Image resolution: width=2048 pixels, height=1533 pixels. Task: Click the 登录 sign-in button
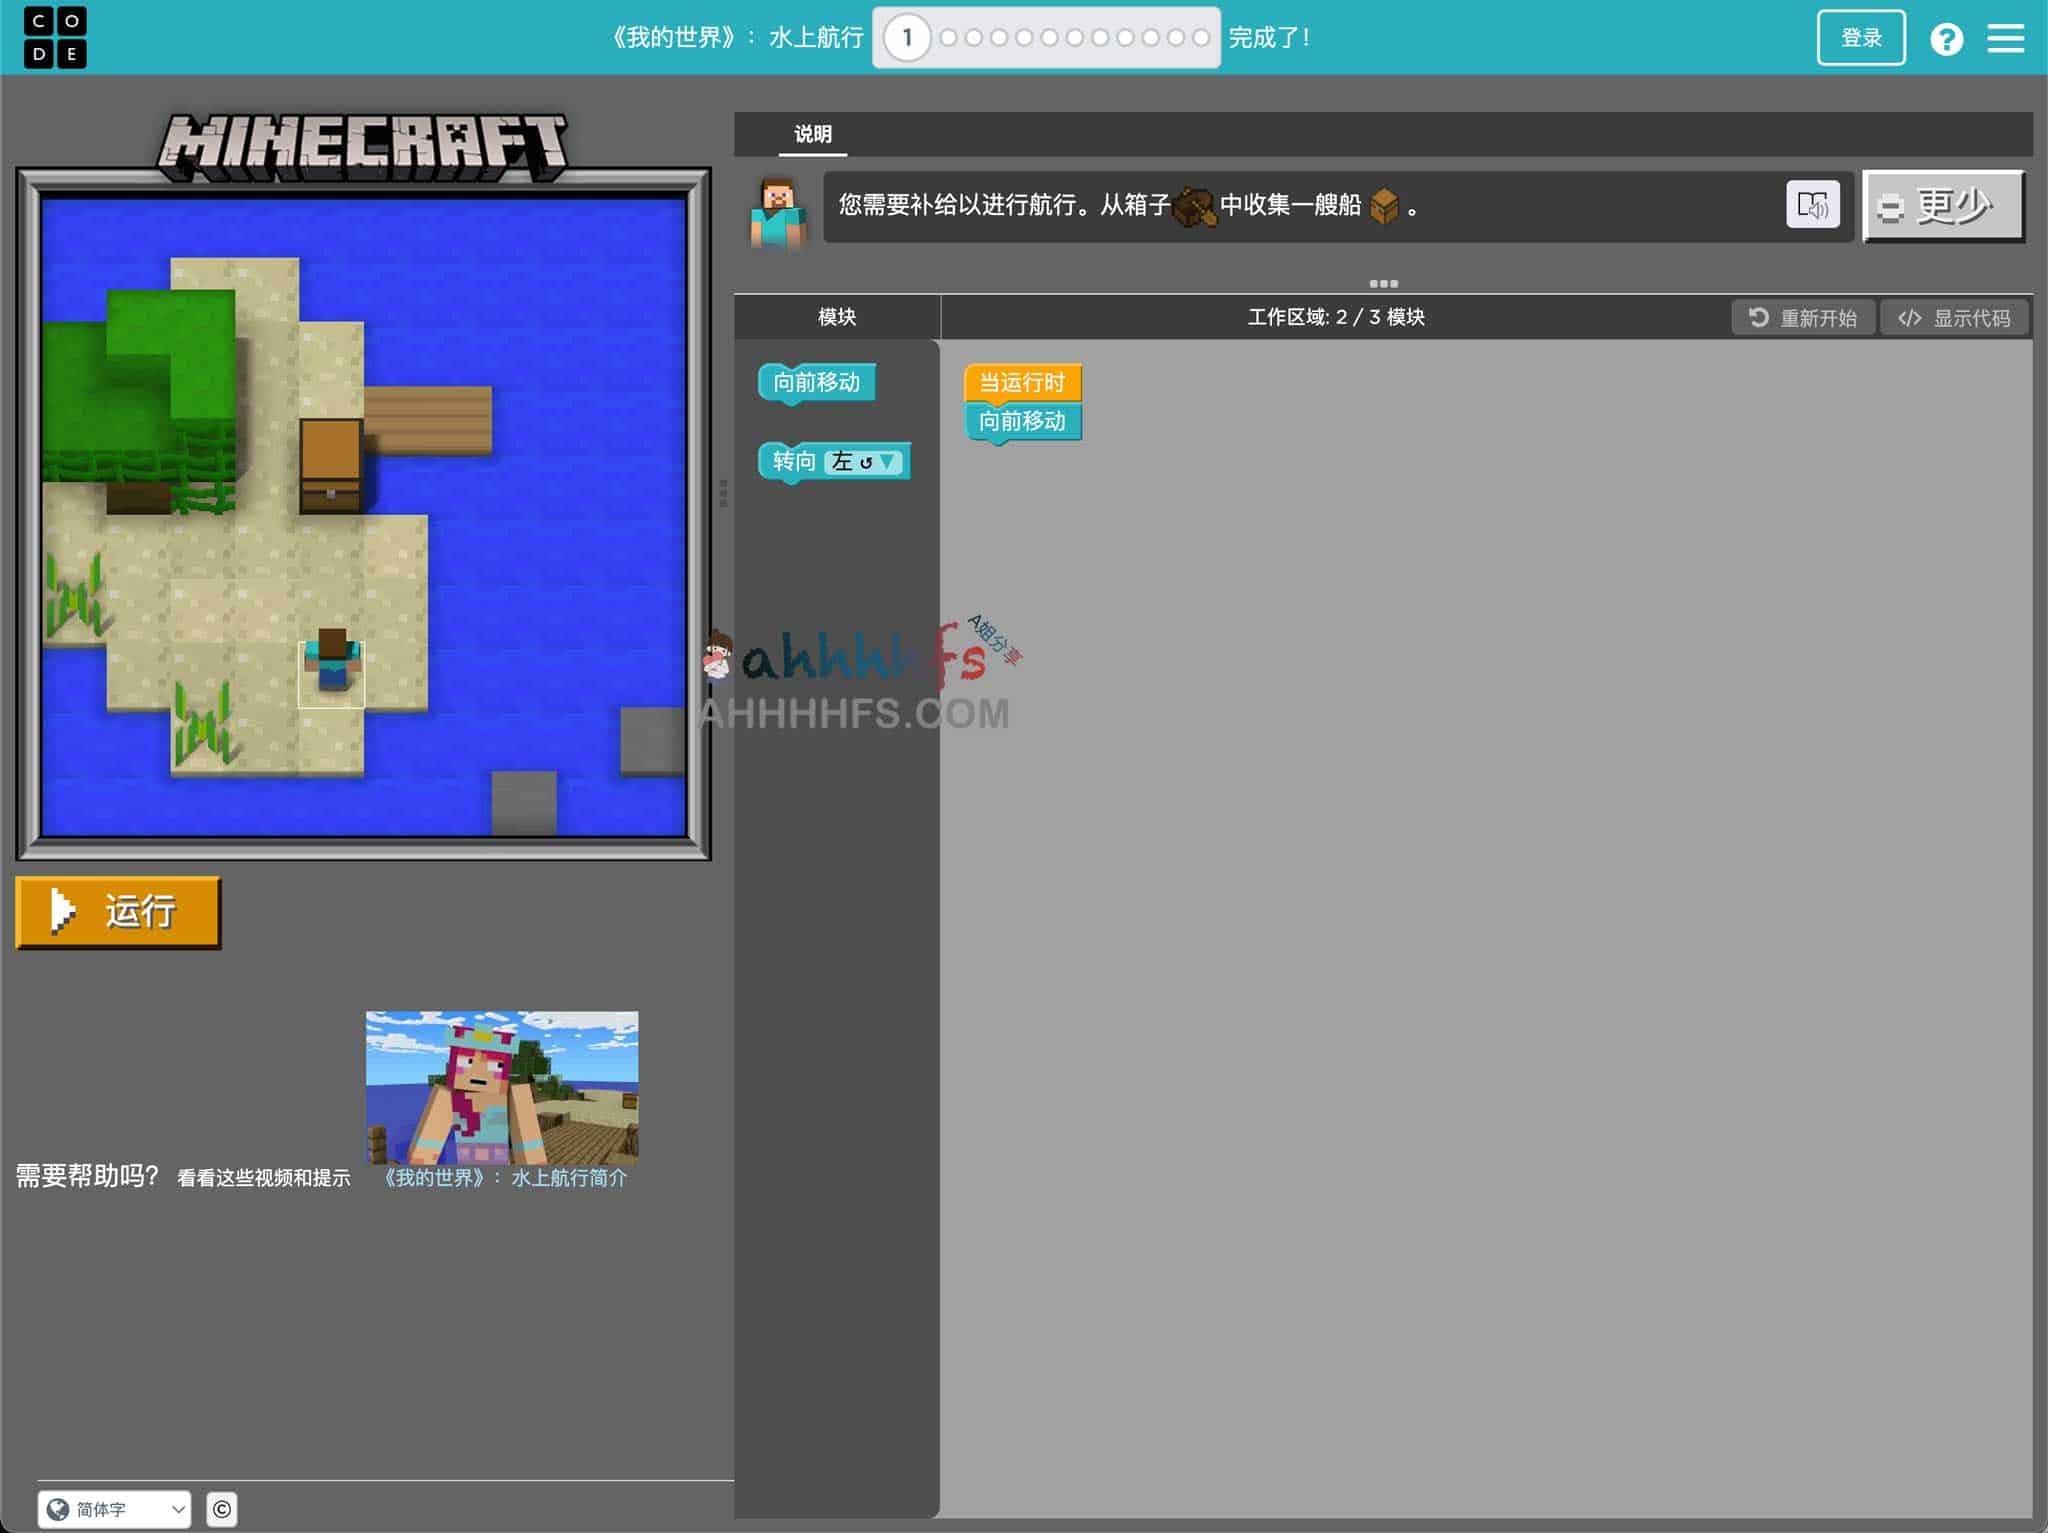click(x=1860, y=38)
